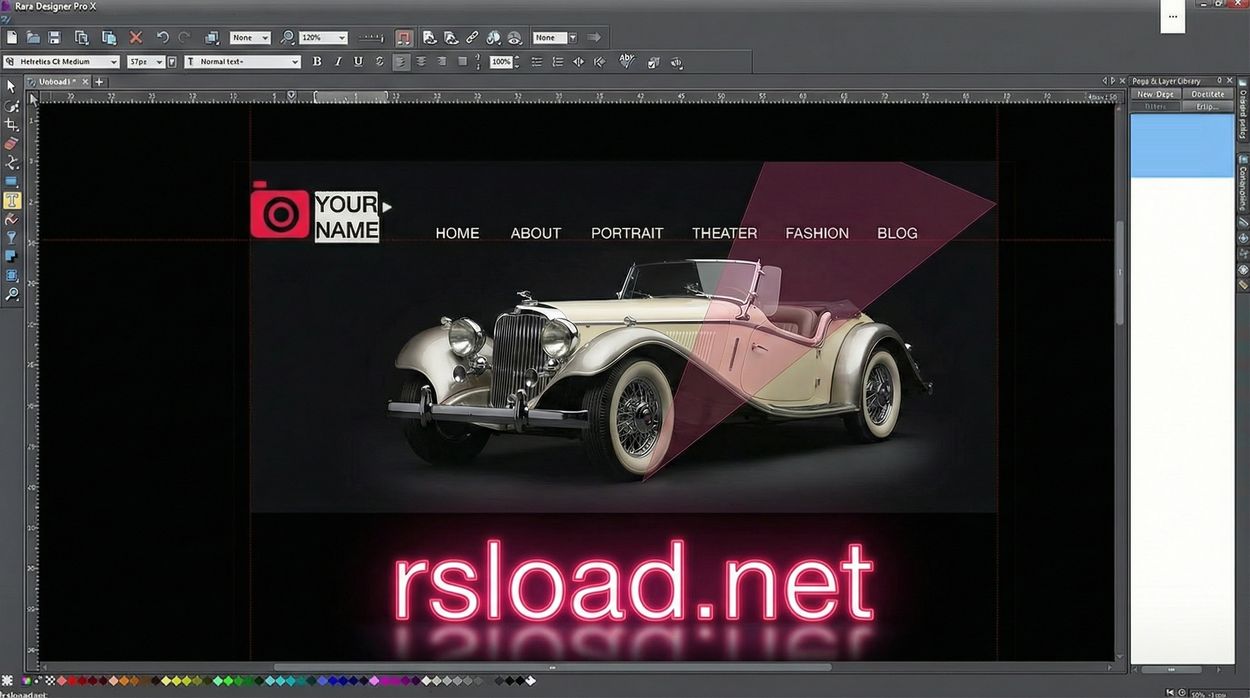This screenshot has width=1250, height=698.
Task: Click the horizontal scrollbar under the canvas
Action: tap(553, 666)
